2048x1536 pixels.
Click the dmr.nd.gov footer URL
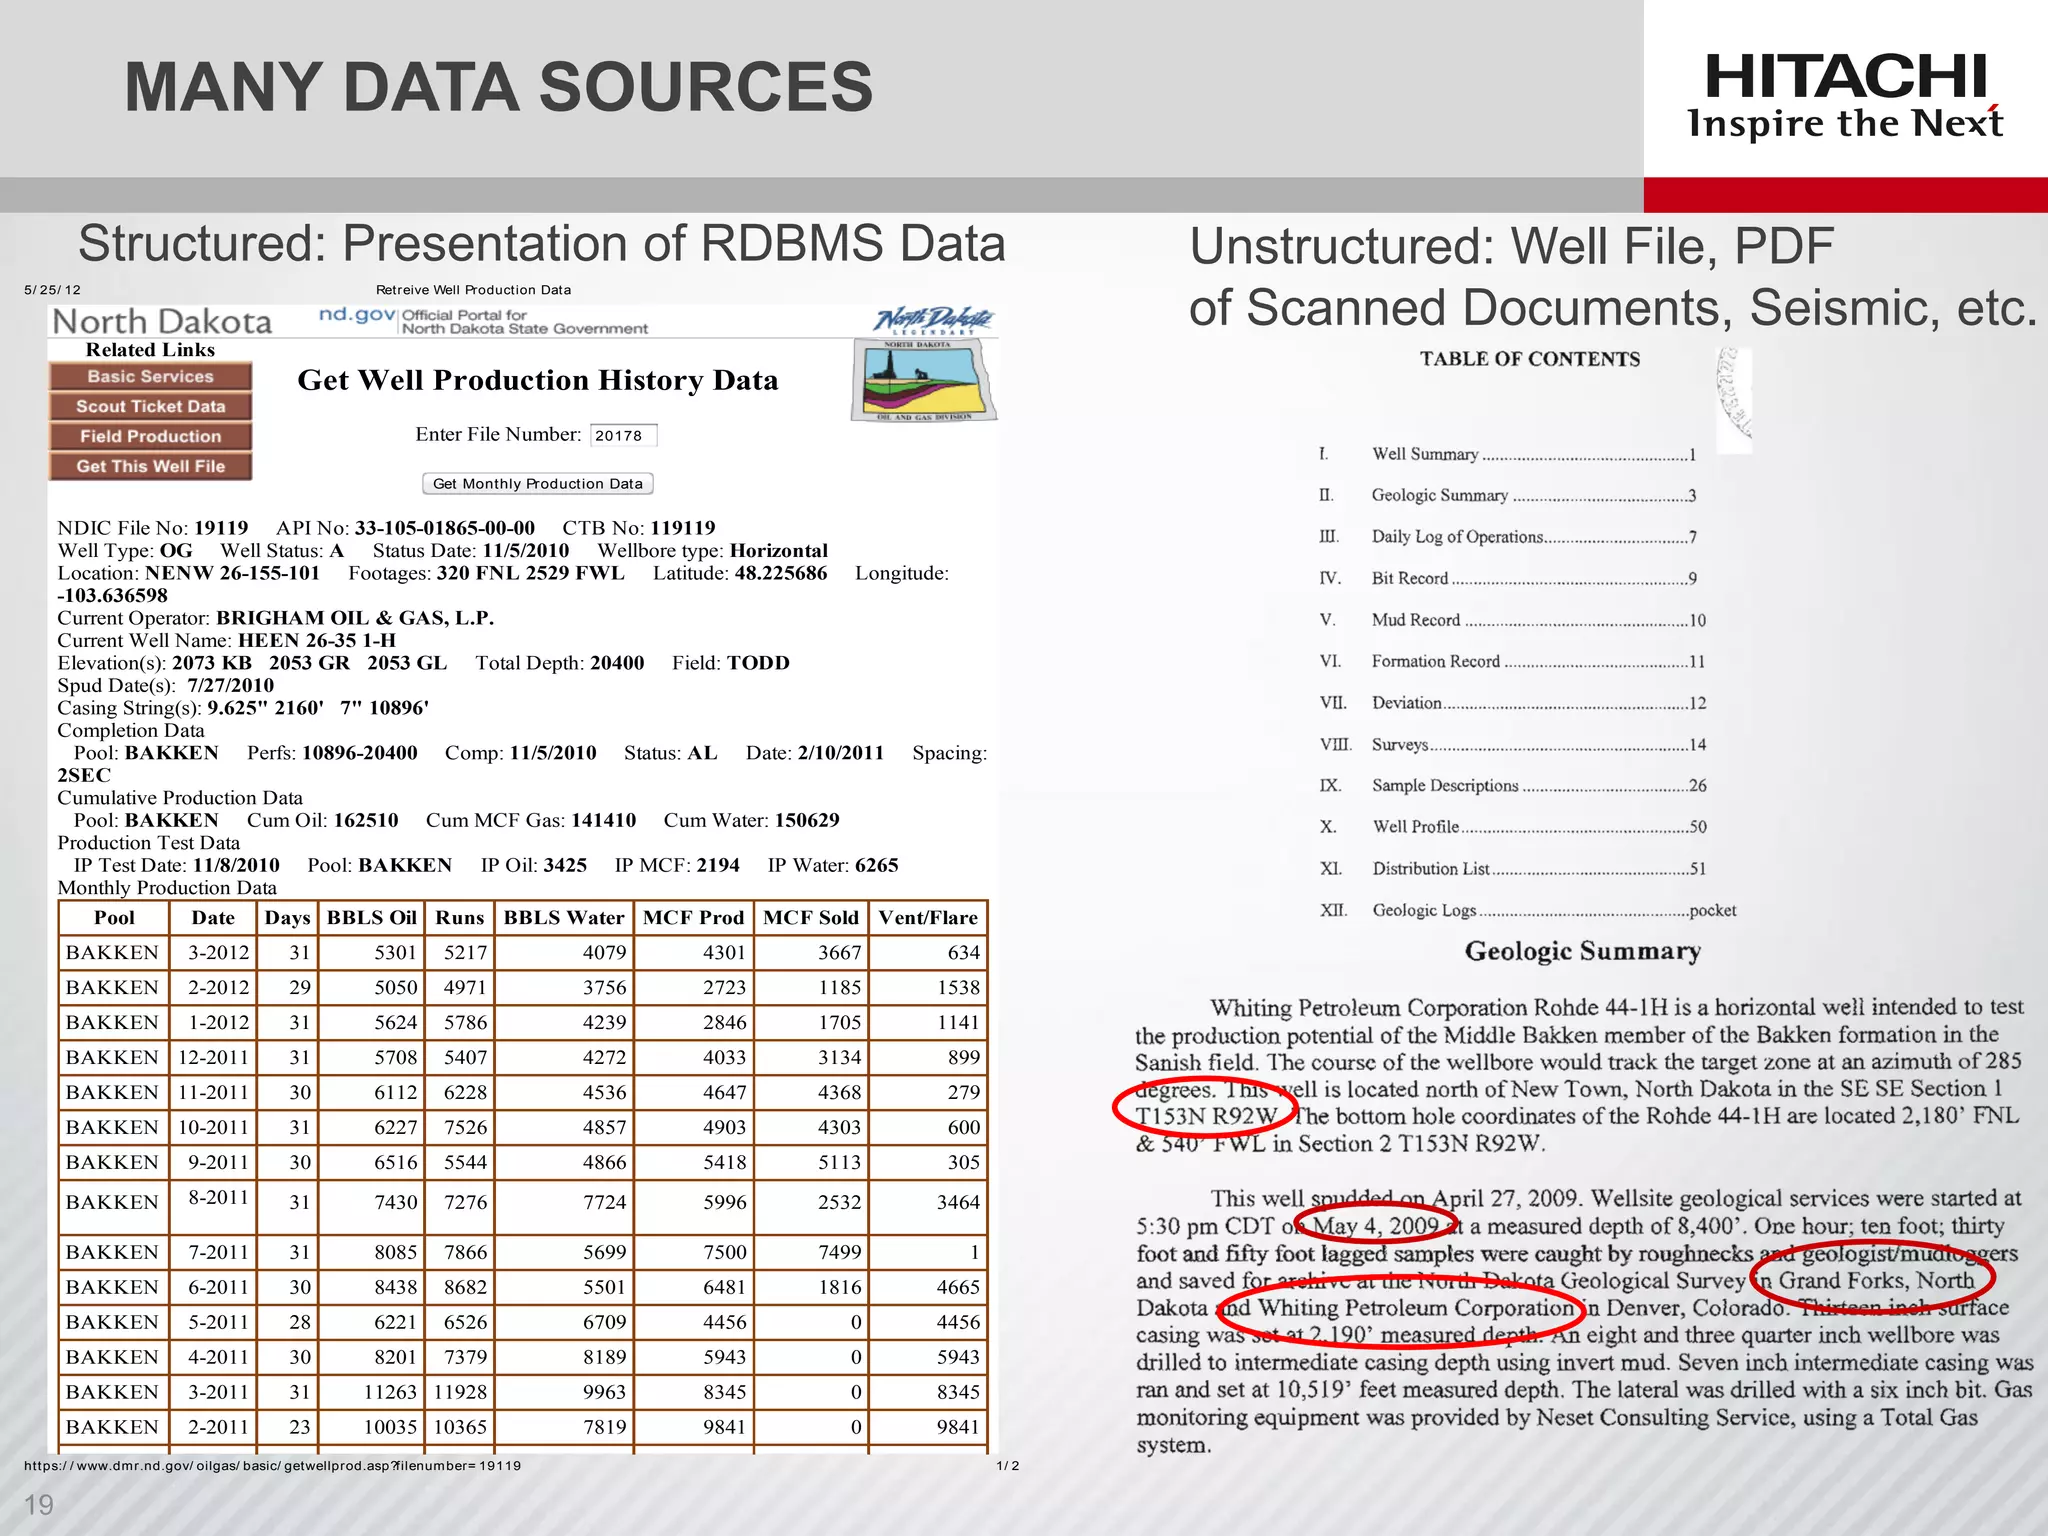pyautogui.click(x=272, y=1466)
